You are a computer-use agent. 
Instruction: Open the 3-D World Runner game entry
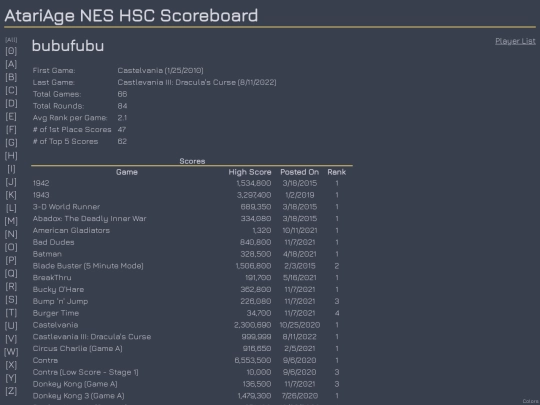pyautogui.click(x=66, y=207)
